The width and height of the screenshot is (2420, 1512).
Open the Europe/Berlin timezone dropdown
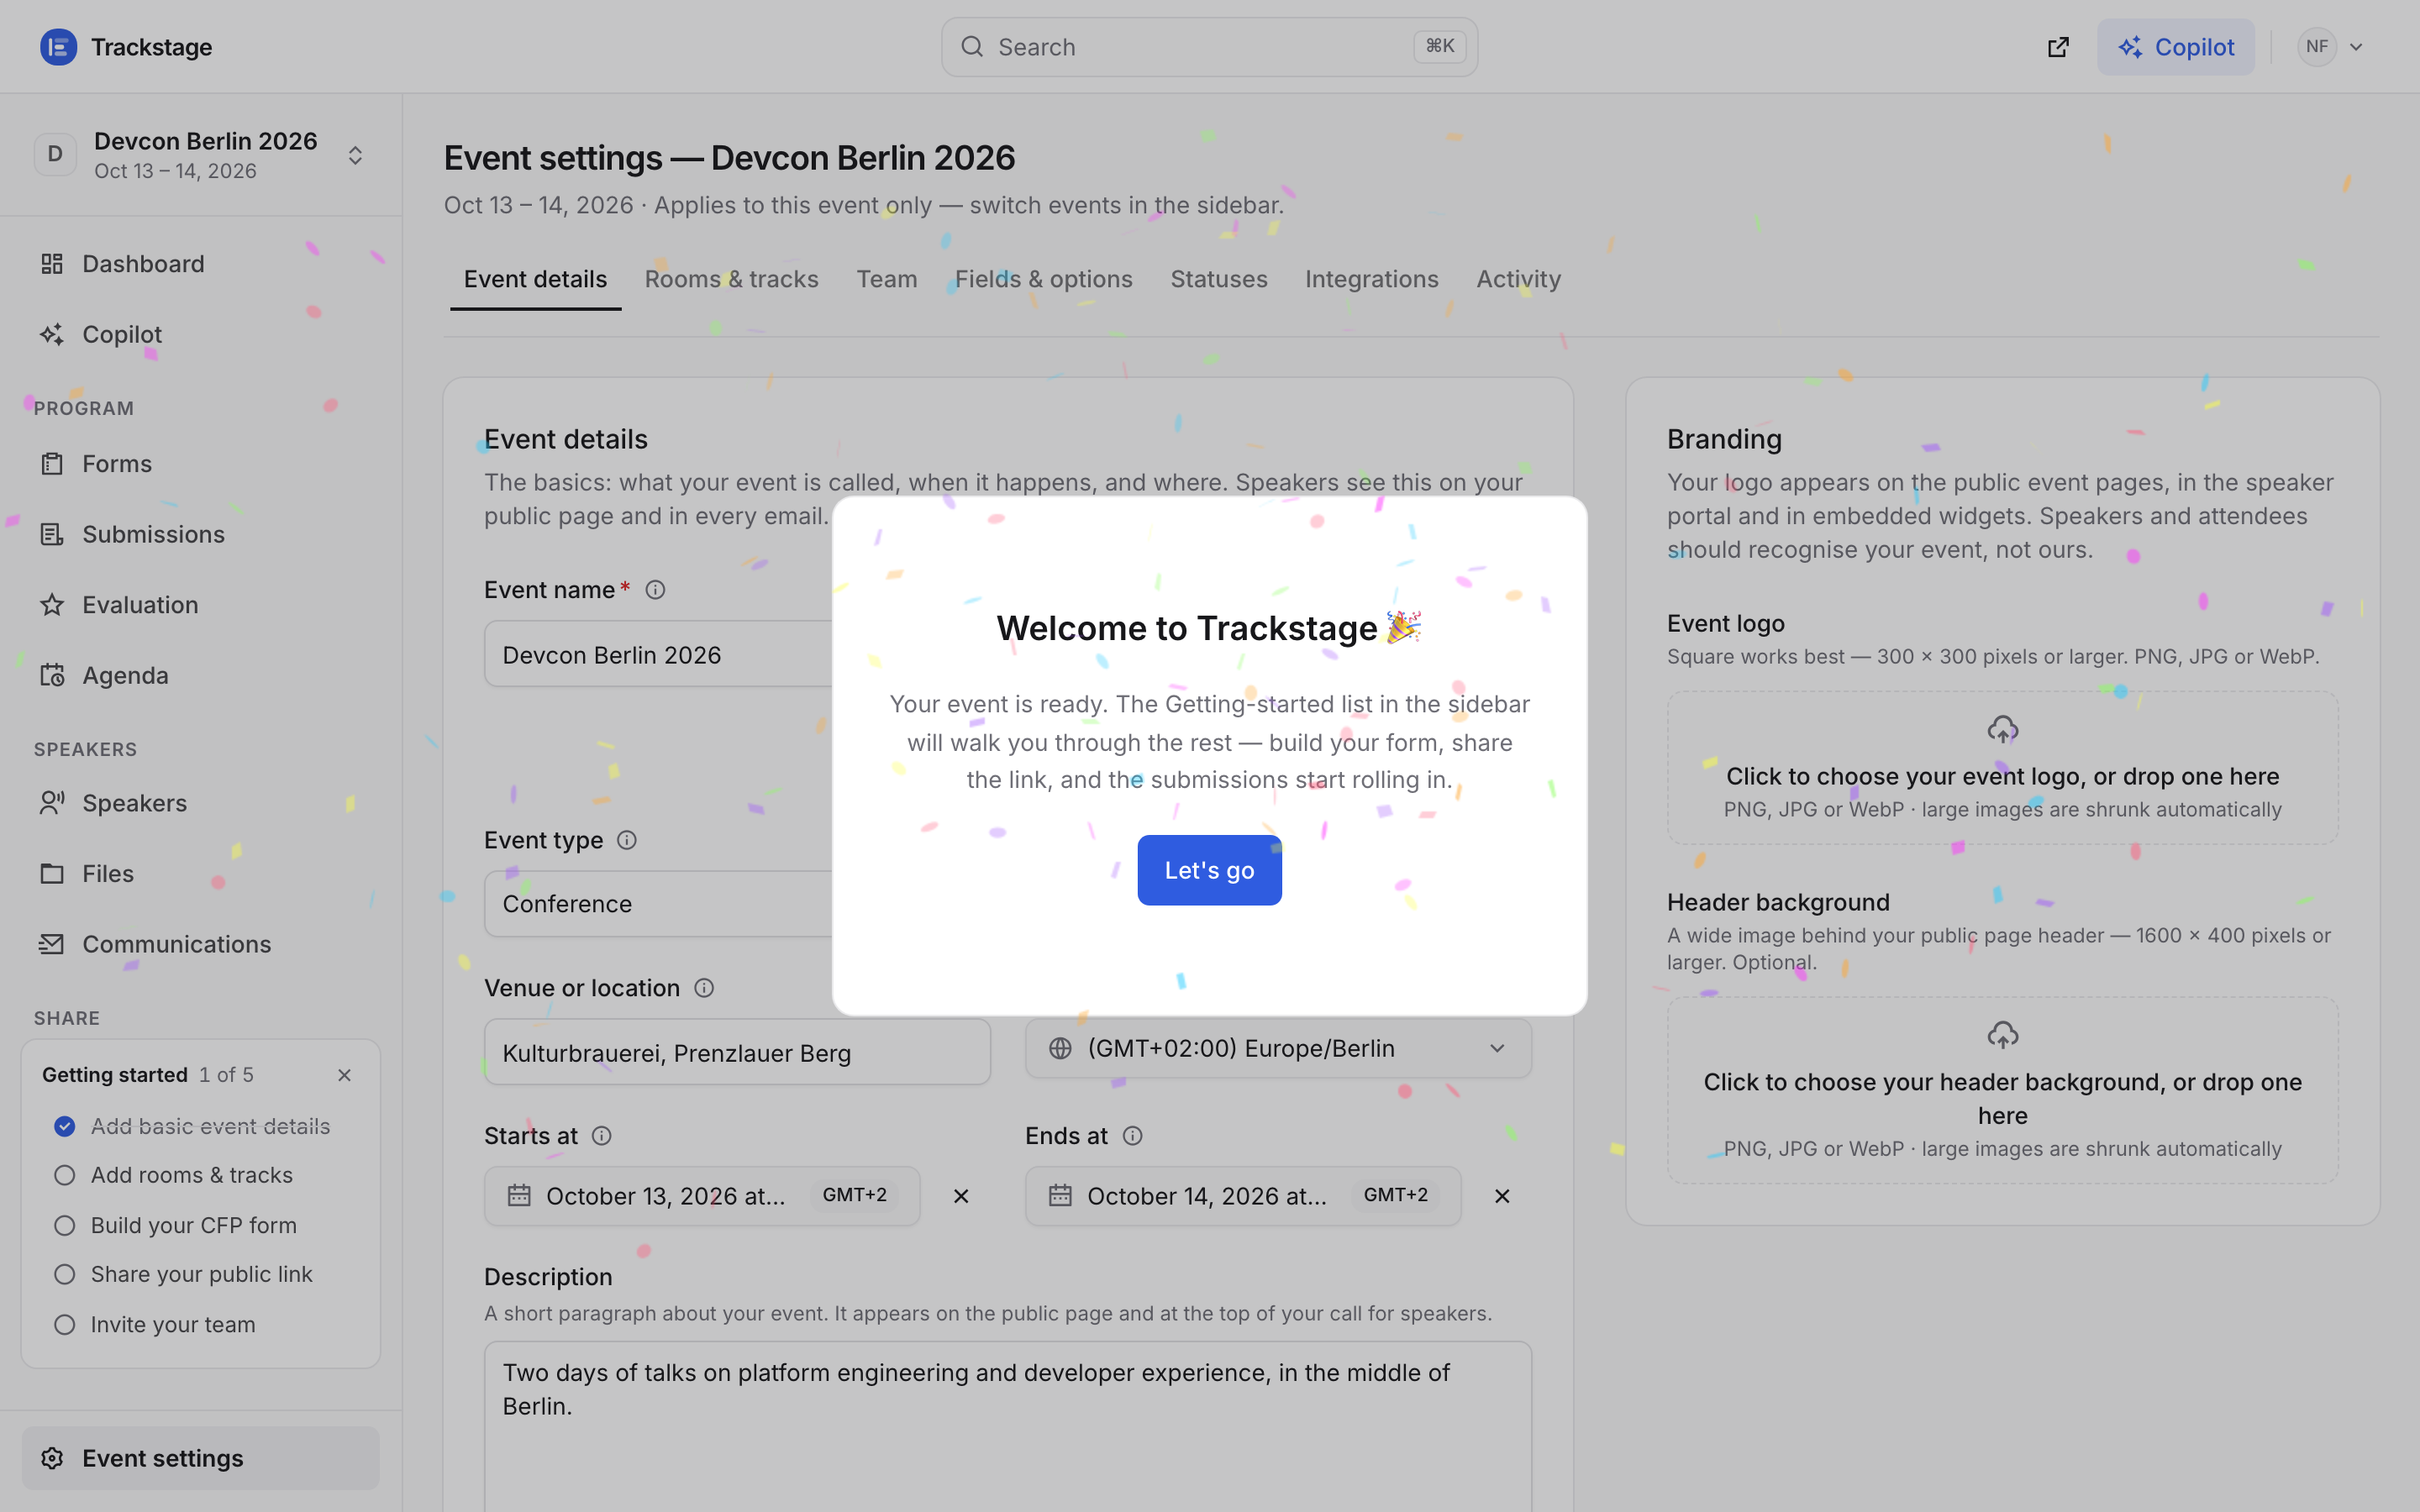coord(1278,1048)
